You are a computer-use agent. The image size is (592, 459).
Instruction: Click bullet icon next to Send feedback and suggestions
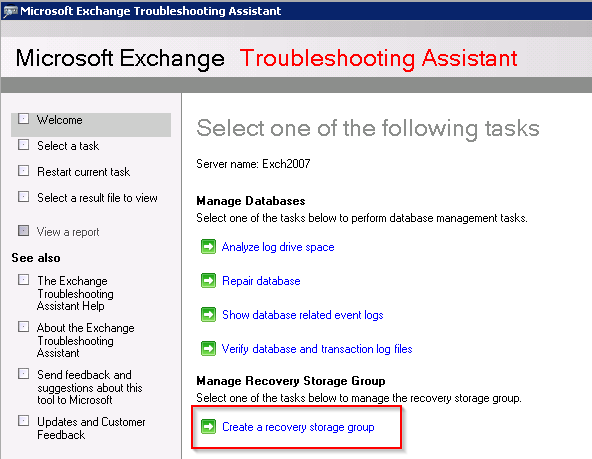[x=23, y=374]
